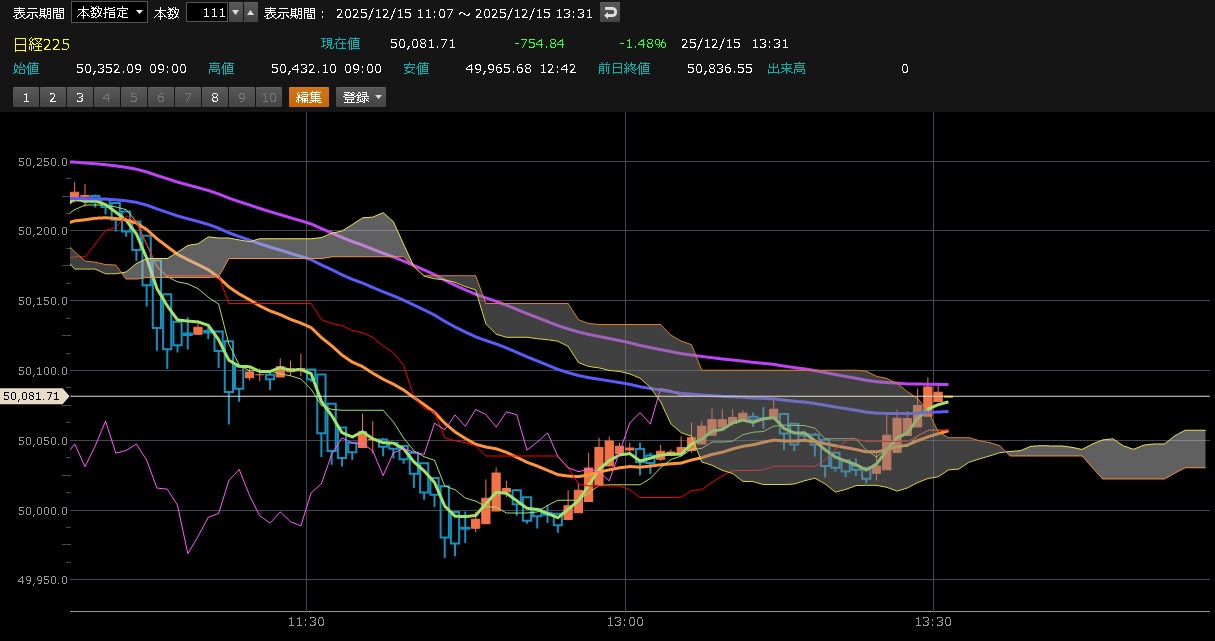
Task: Select chart preset 3
Action: 79,97
